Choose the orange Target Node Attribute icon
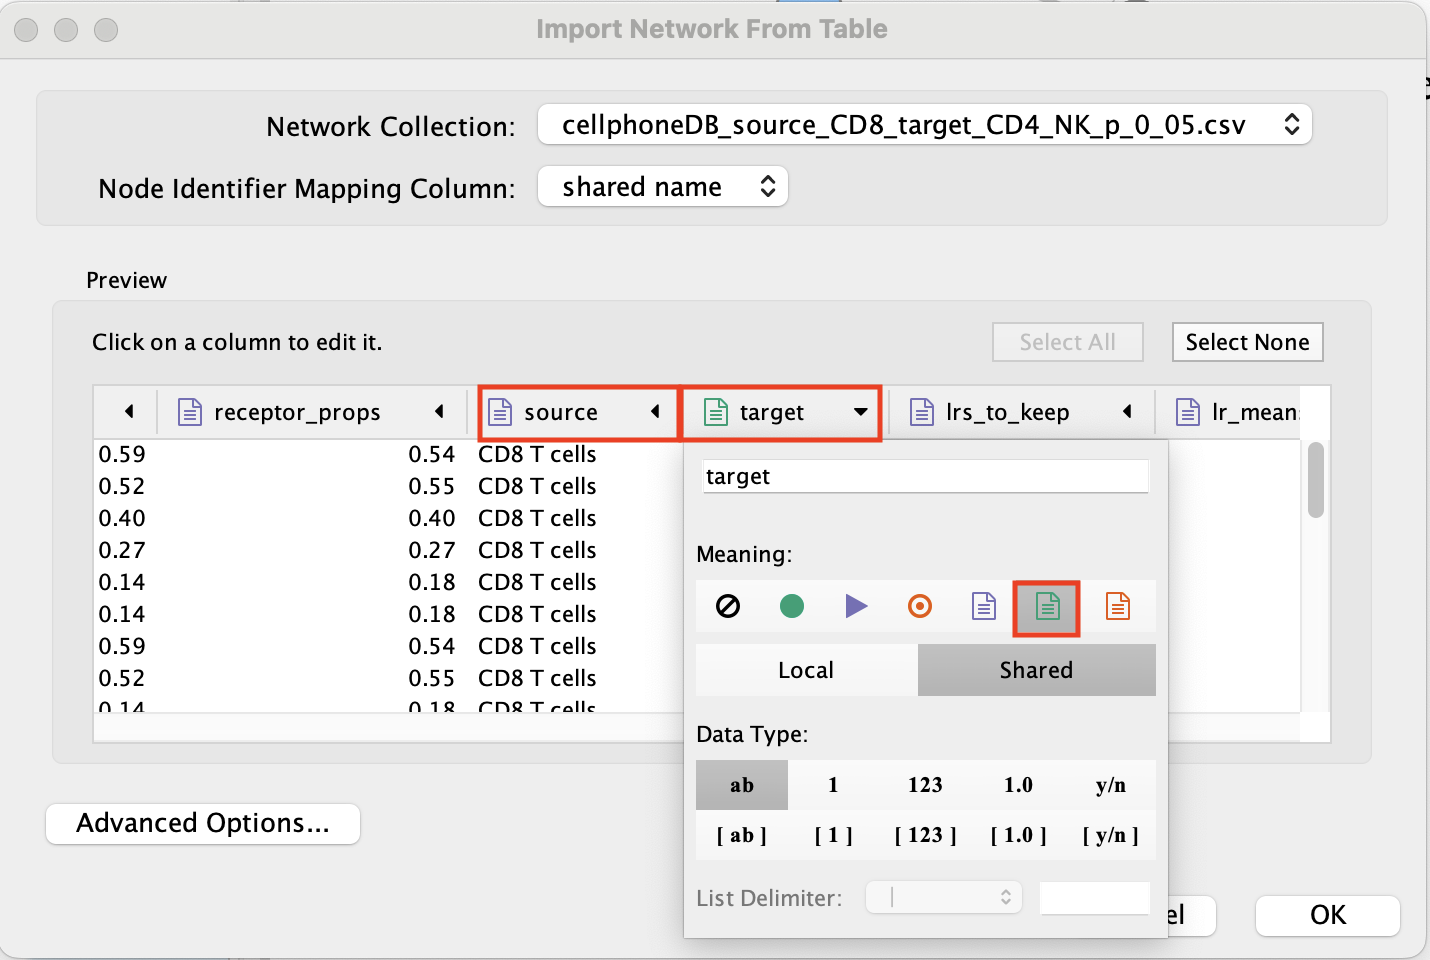 pyautogui.click(x=1117, y=606)
